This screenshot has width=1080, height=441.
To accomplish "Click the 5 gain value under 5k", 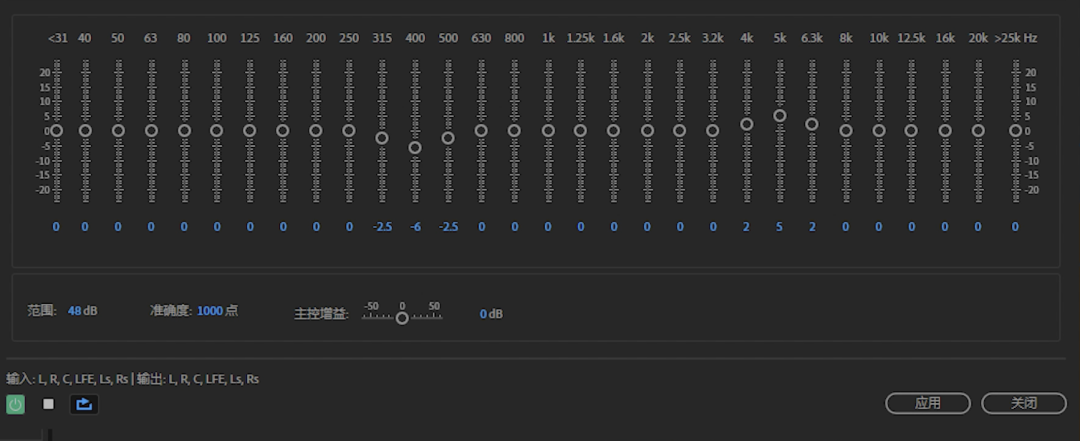I will click(x=779, y=227).
